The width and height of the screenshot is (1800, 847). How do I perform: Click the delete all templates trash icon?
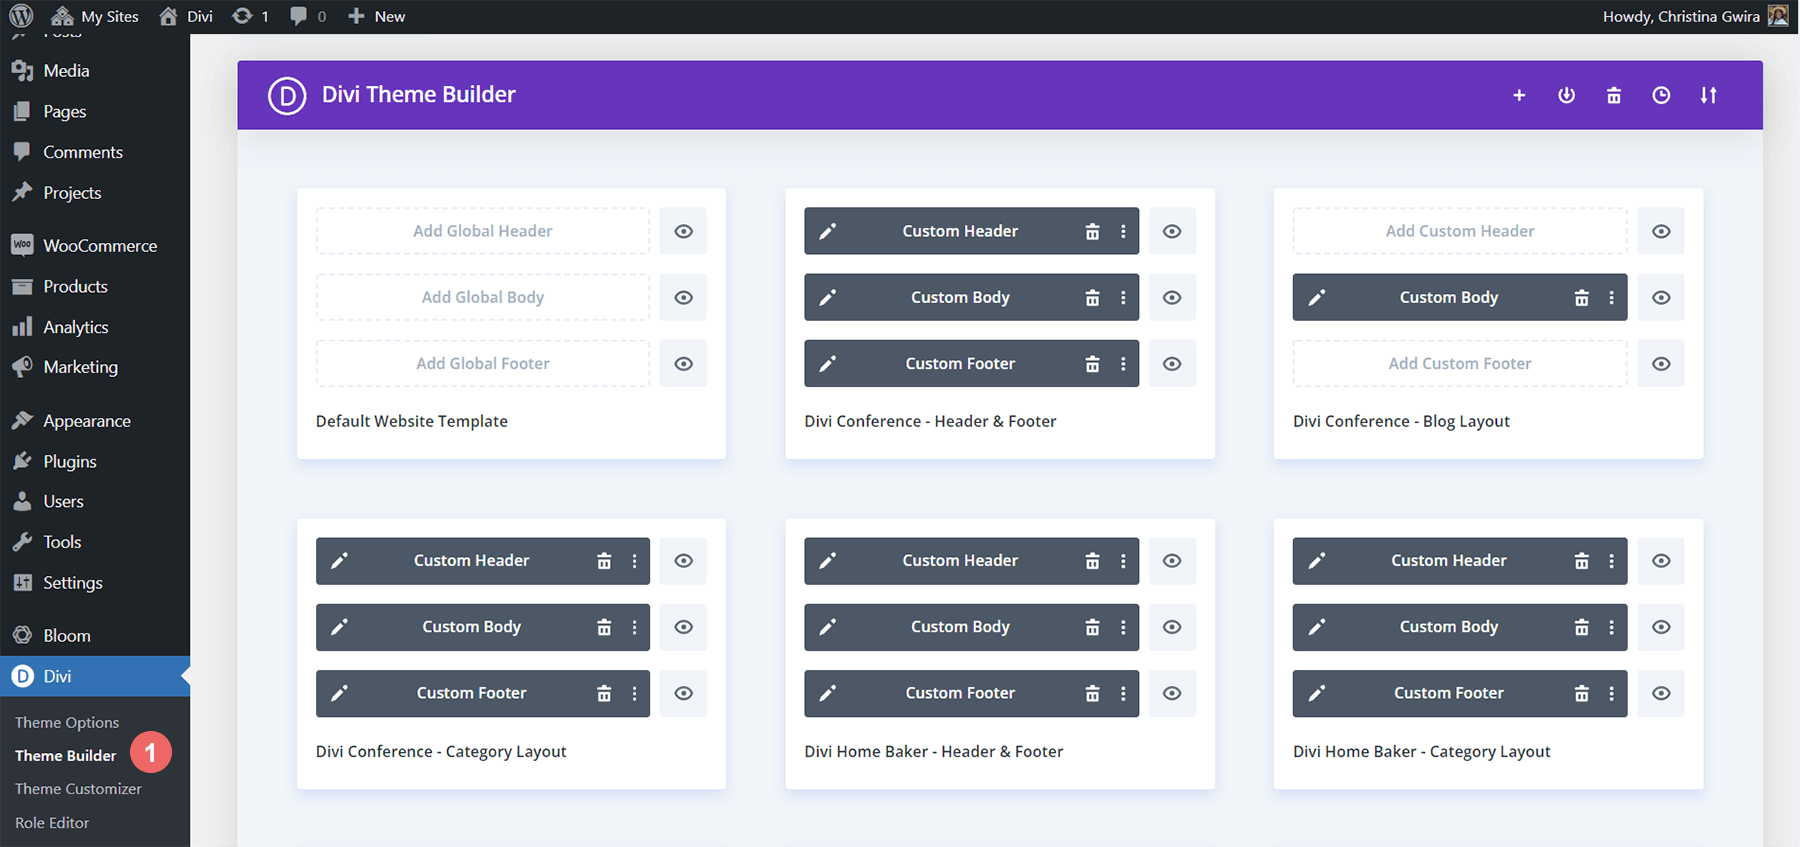point(1614,95)
